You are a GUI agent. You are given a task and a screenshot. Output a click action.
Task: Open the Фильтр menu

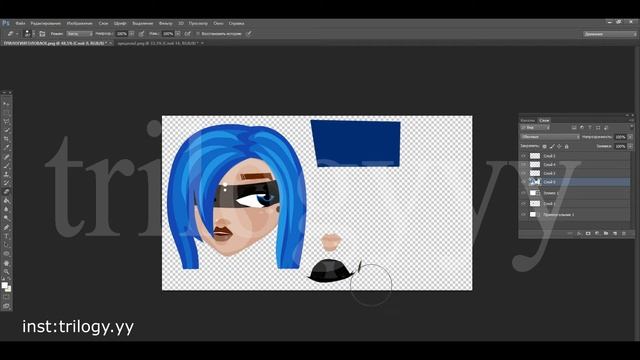pyautogui.click(x=165, y=24)
